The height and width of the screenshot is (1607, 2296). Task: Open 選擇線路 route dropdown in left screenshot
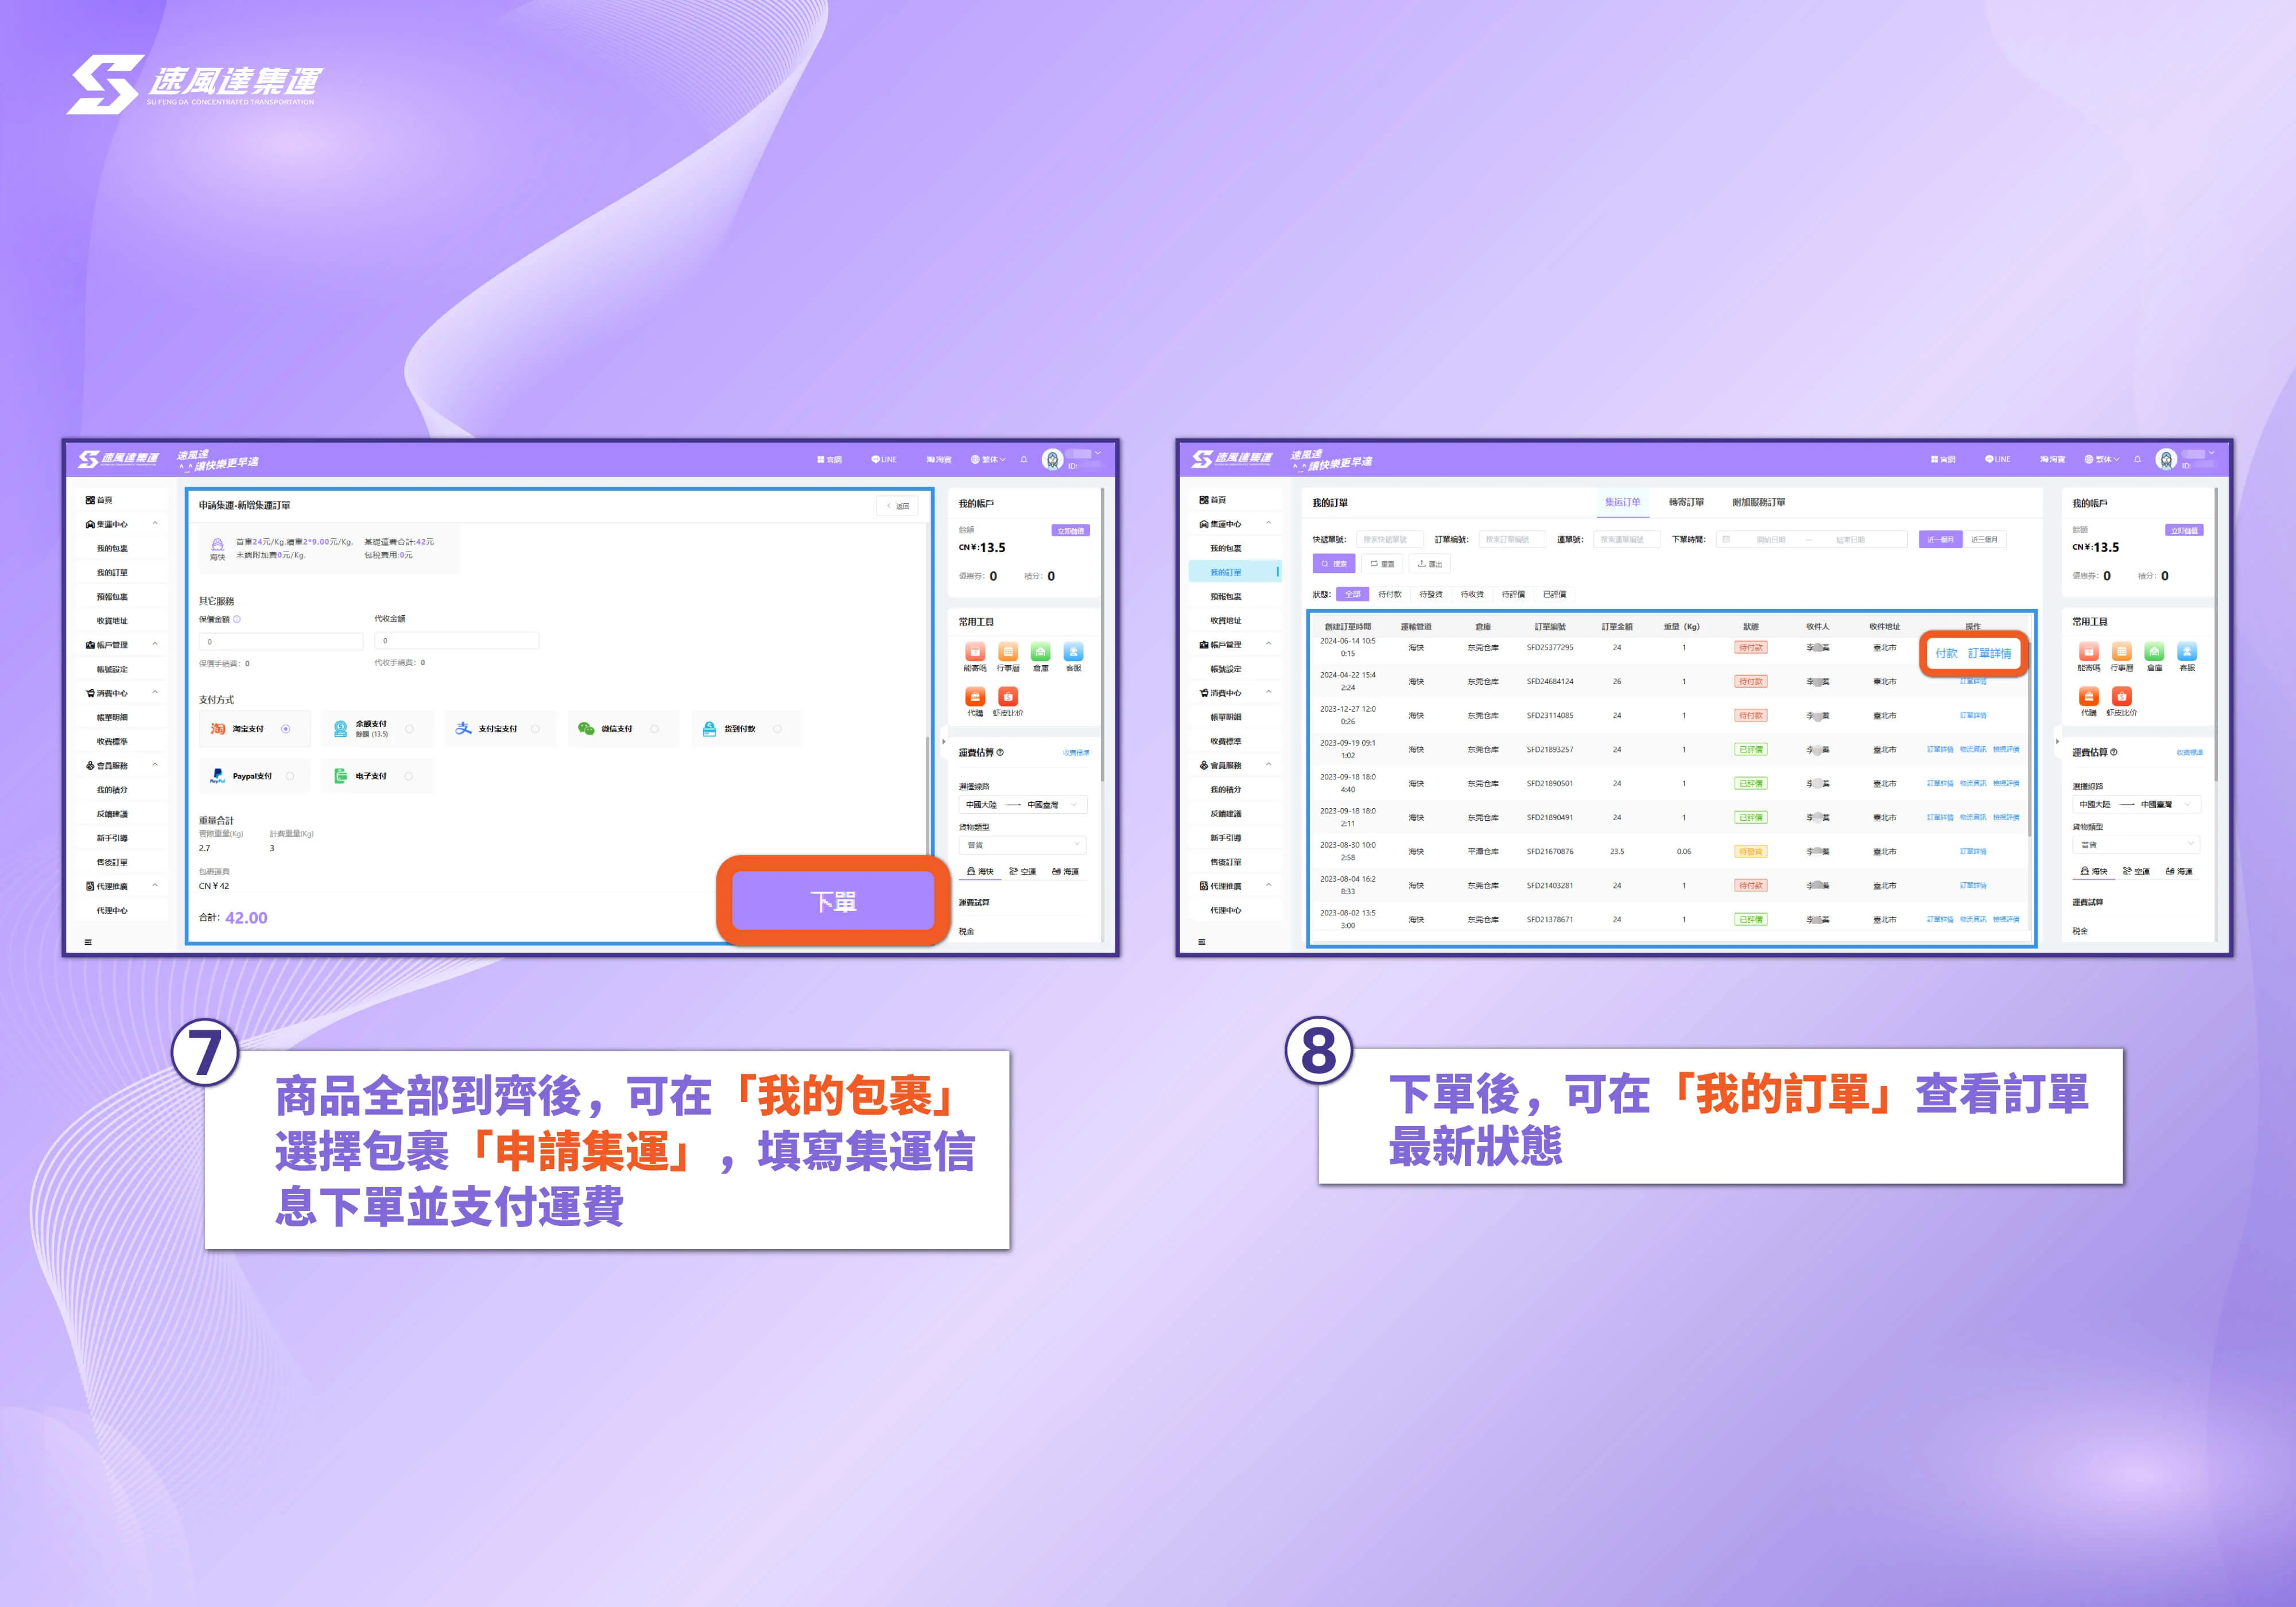pos(1022,805)
